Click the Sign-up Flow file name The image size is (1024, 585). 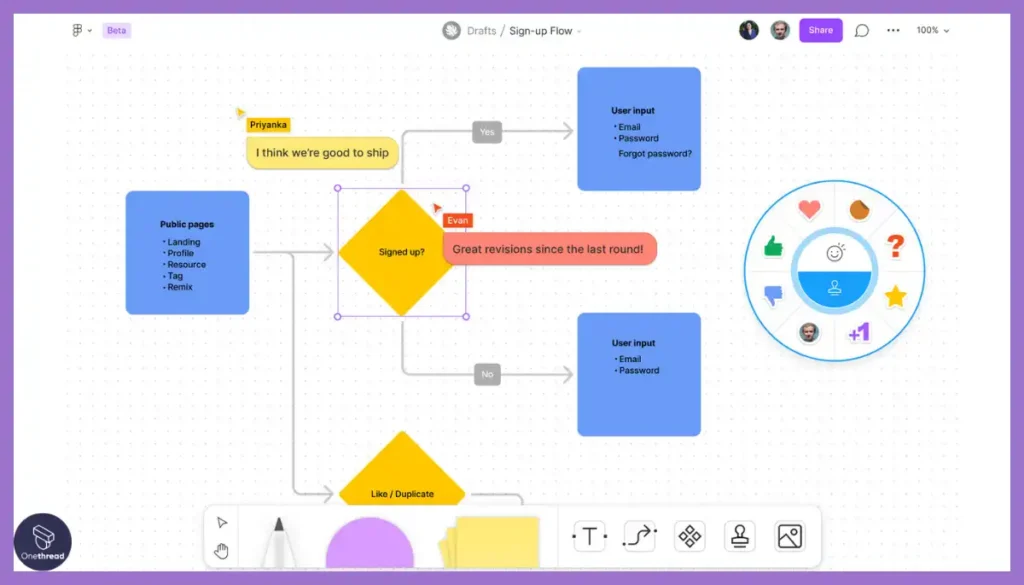[541, 31]
